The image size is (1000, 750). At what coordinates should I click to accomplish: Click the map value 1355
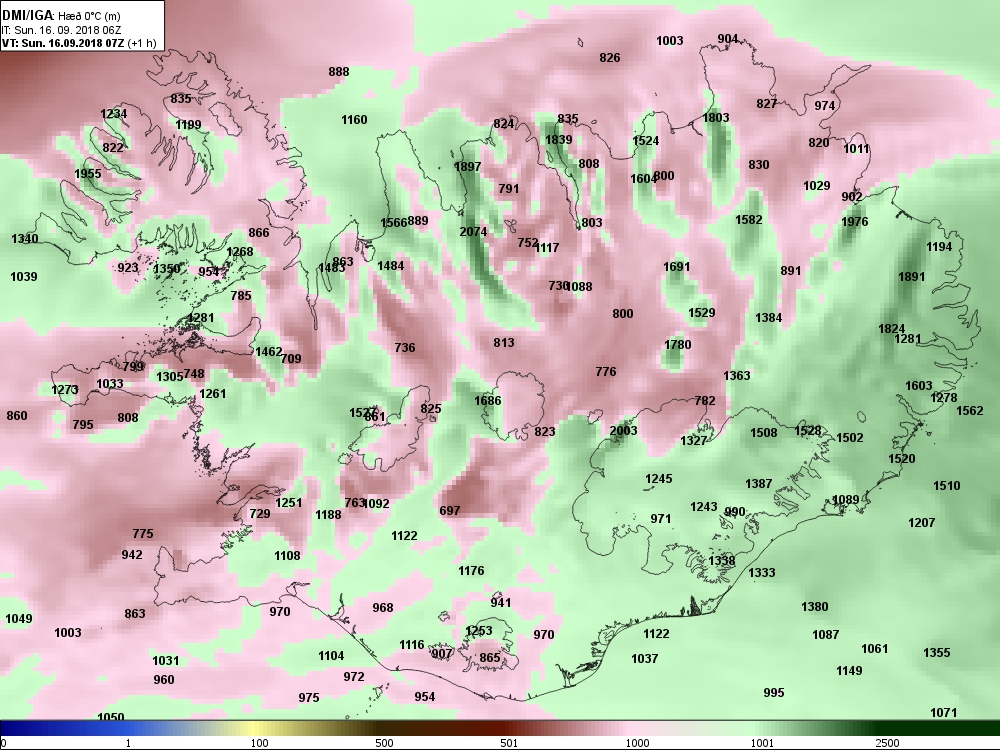[937, 653]
